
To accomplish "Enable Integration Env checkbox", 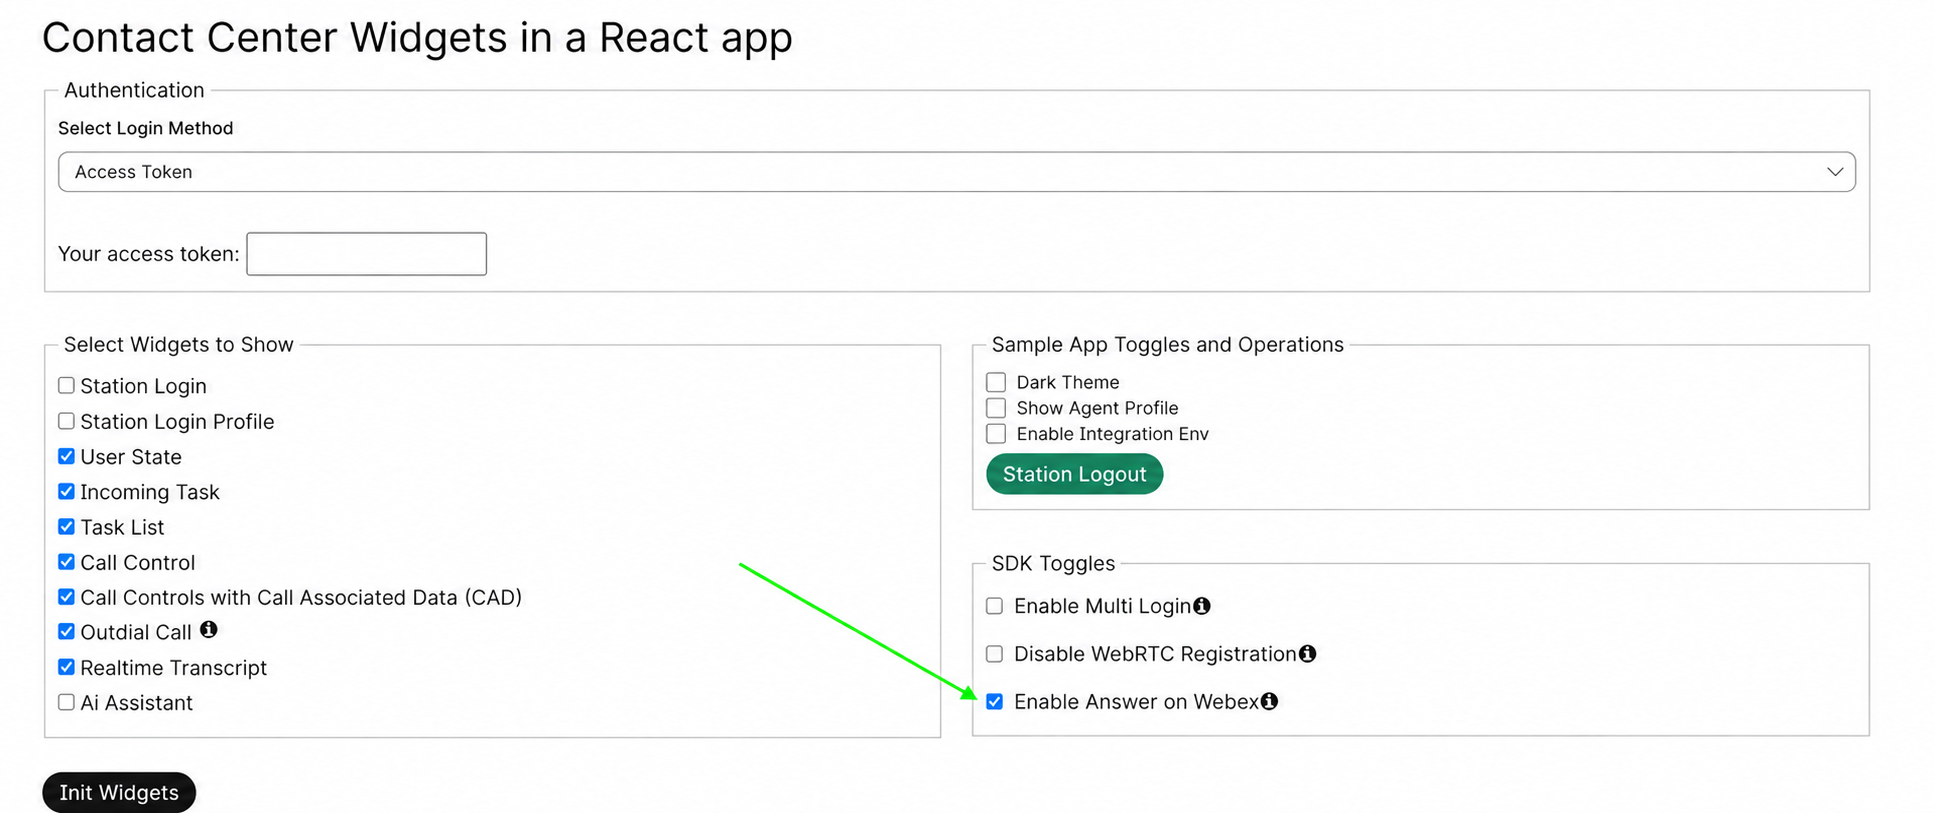I will 996,434.
